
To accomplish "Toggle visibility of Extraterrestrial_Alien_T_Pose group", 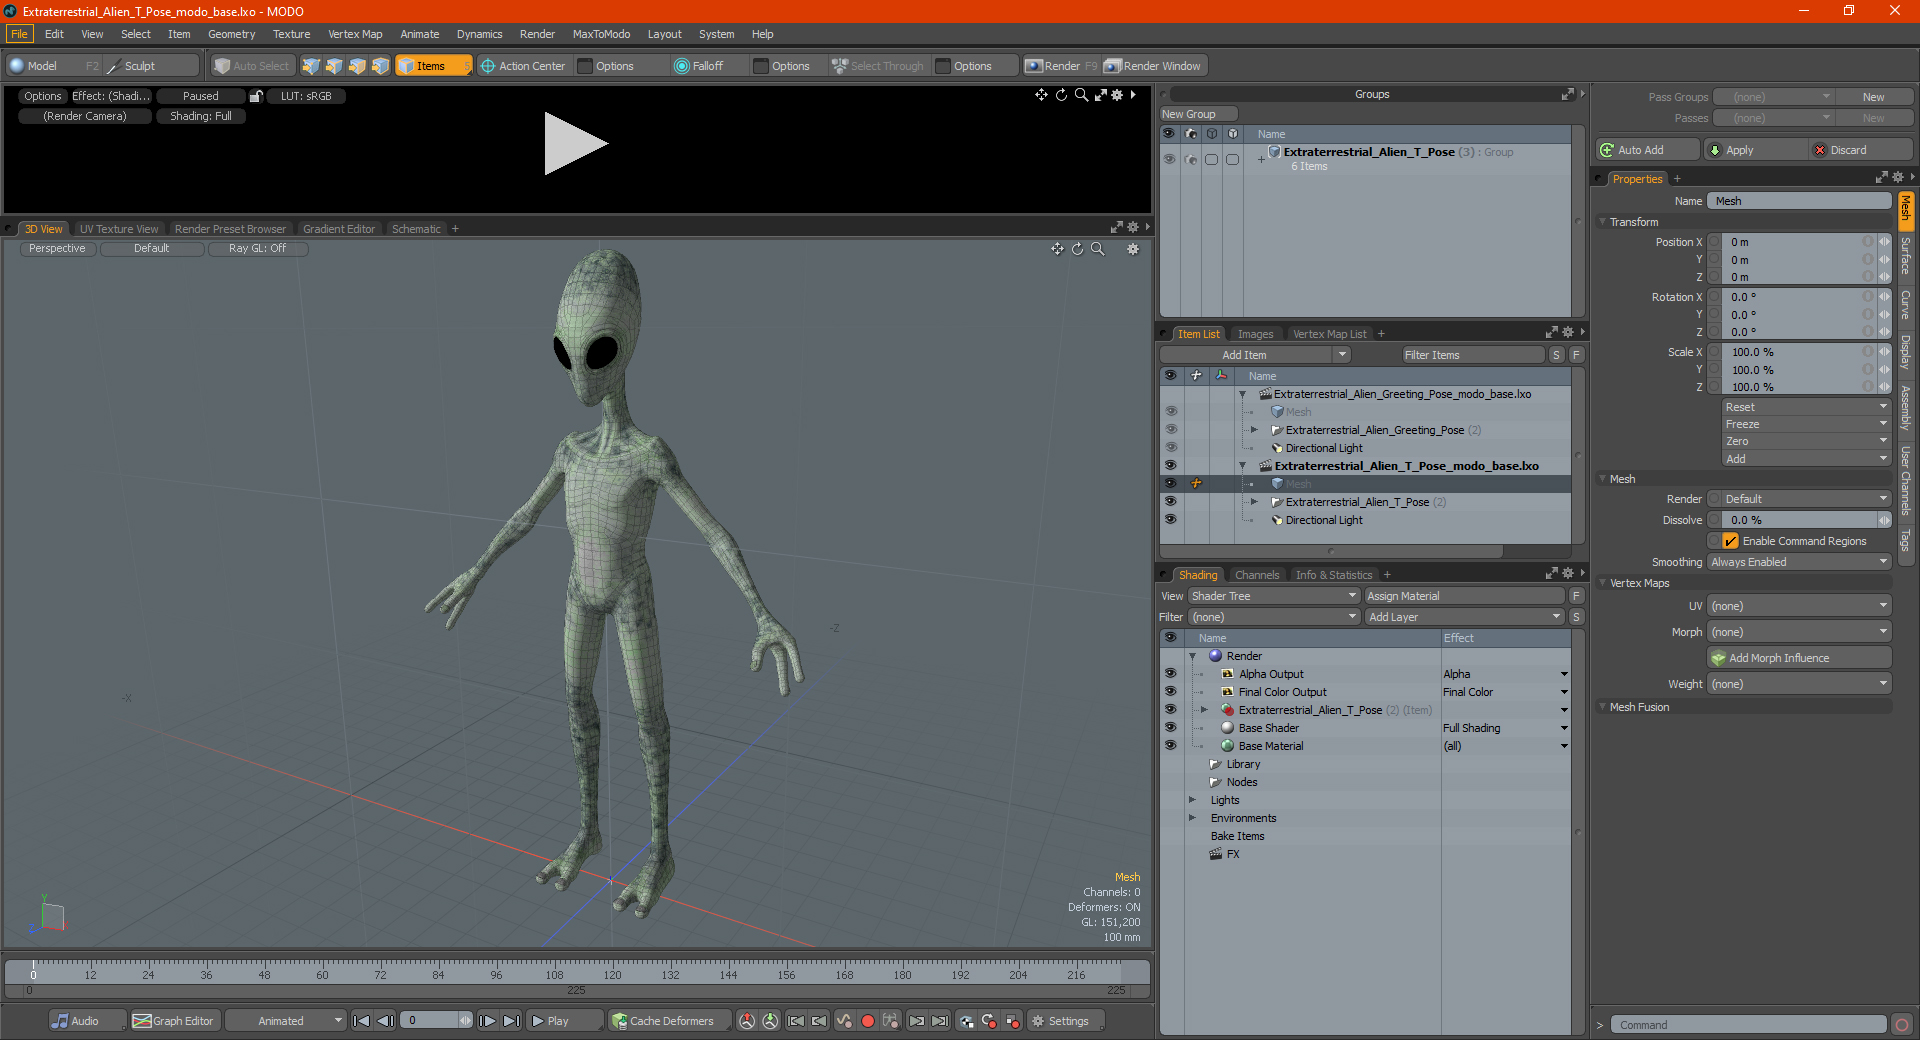I will click(x=1168, y=159).
